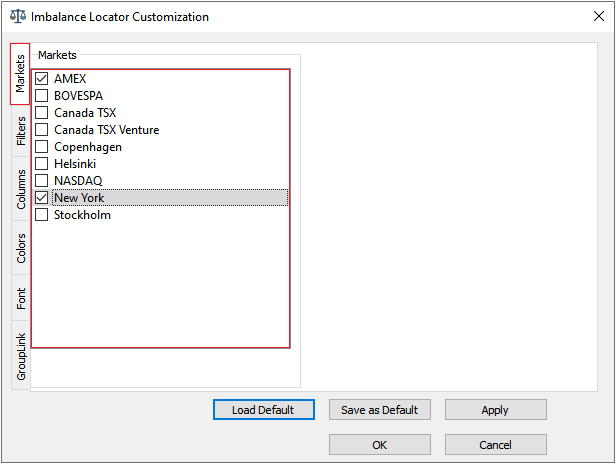Enable the Stockholm market checkbox
The width and height of the screenshot is (616, 464).
[42, 215]
